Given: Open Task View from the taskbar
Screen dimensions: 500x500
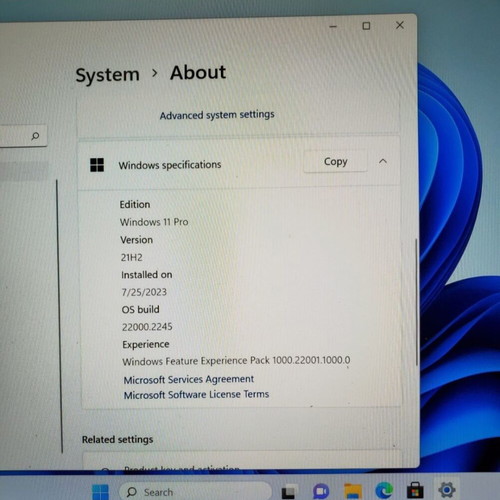Looking at the screenshot, I should coord(288,492).
